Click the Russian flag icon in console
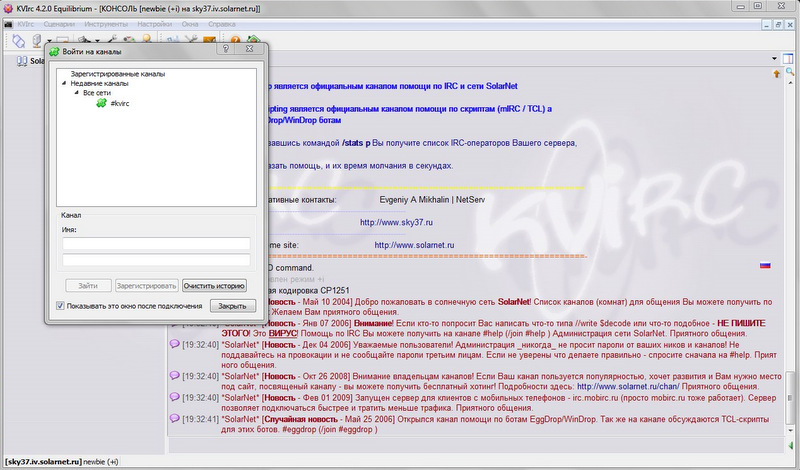This screenshot has width=800, height=470. point(765,265)
